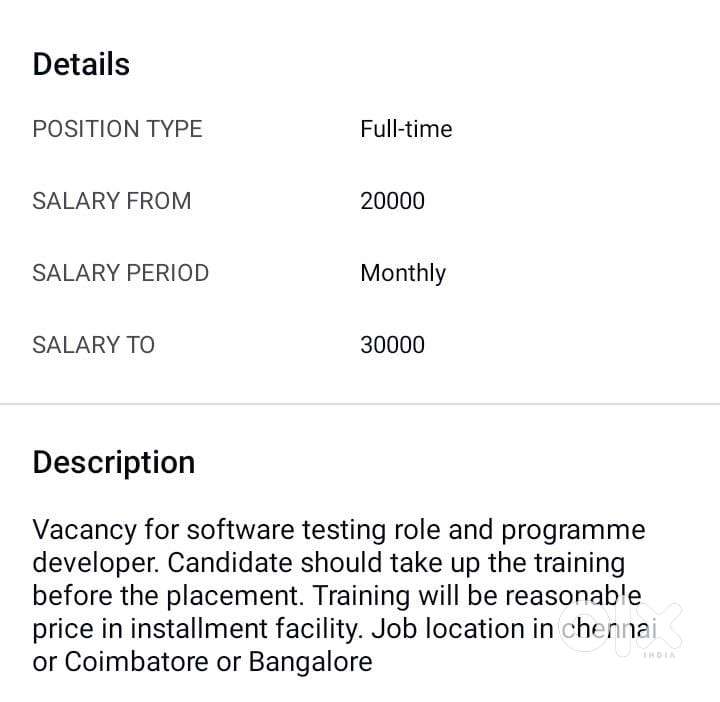720x702 pixels.
Task: Select the POSITION TYPE label
Action: tap(117, 129)
